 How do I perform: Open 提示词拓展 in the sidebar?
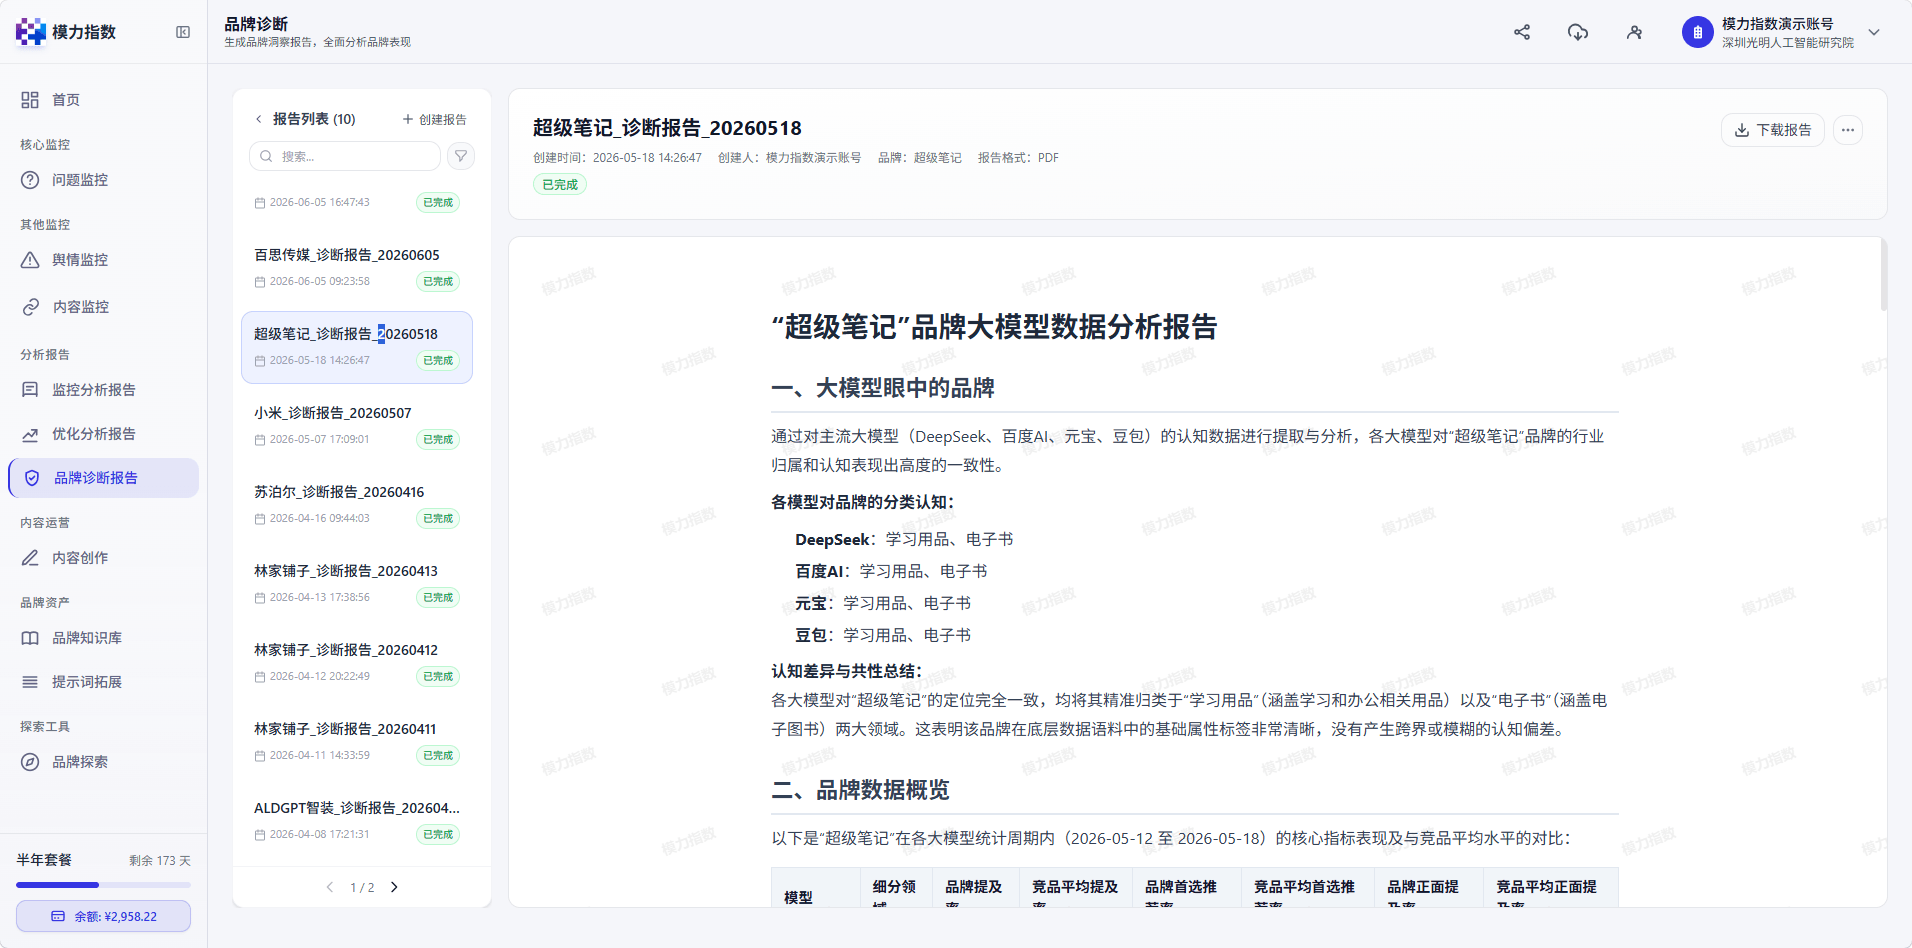click(104, 682)
